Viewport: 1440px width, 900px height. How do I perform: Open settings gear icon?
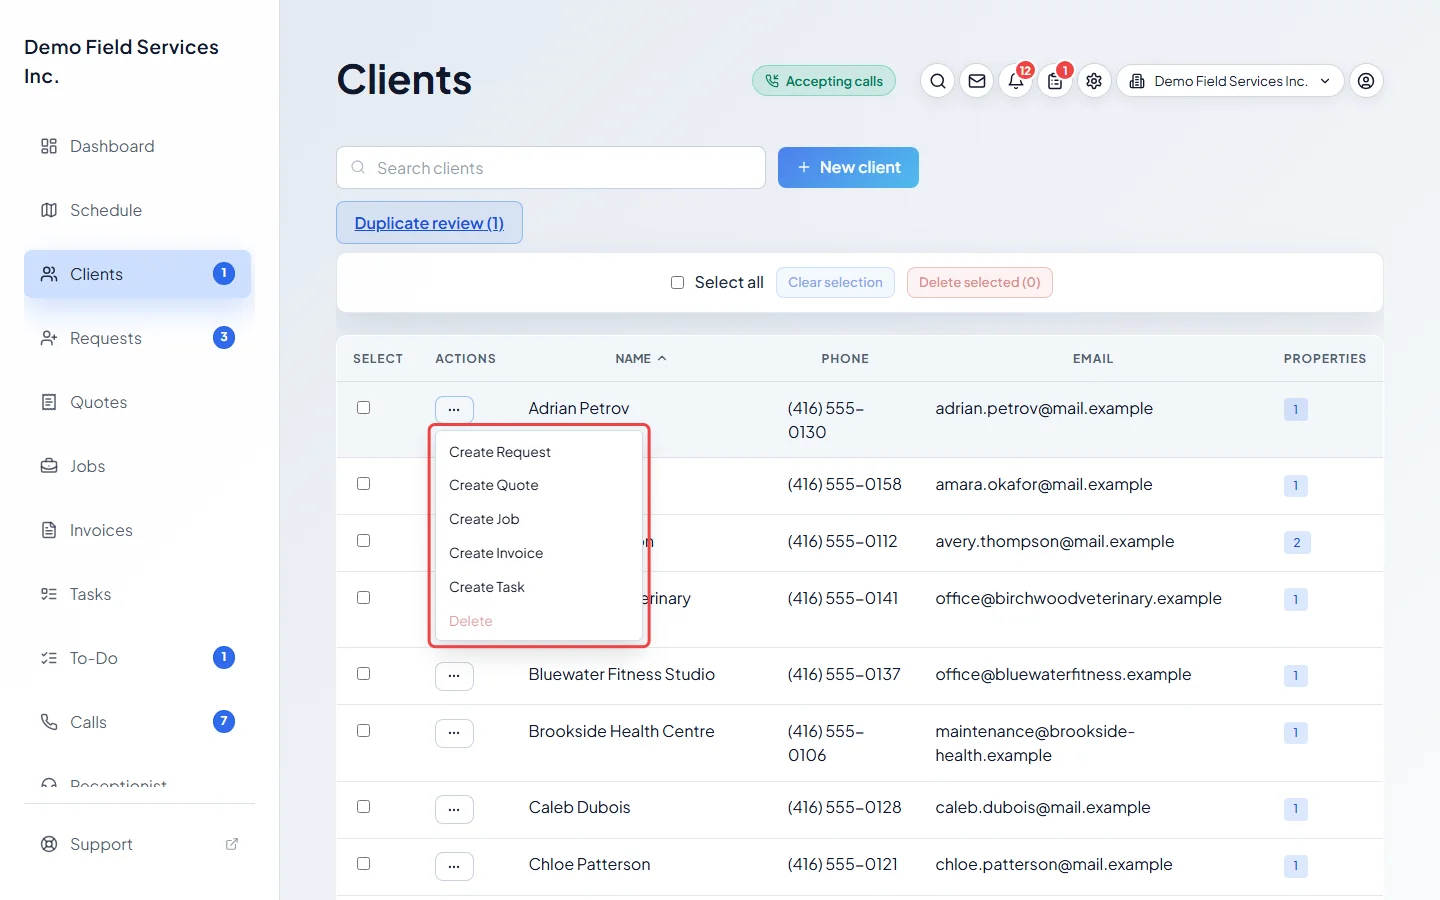[x=1094, y=81]
